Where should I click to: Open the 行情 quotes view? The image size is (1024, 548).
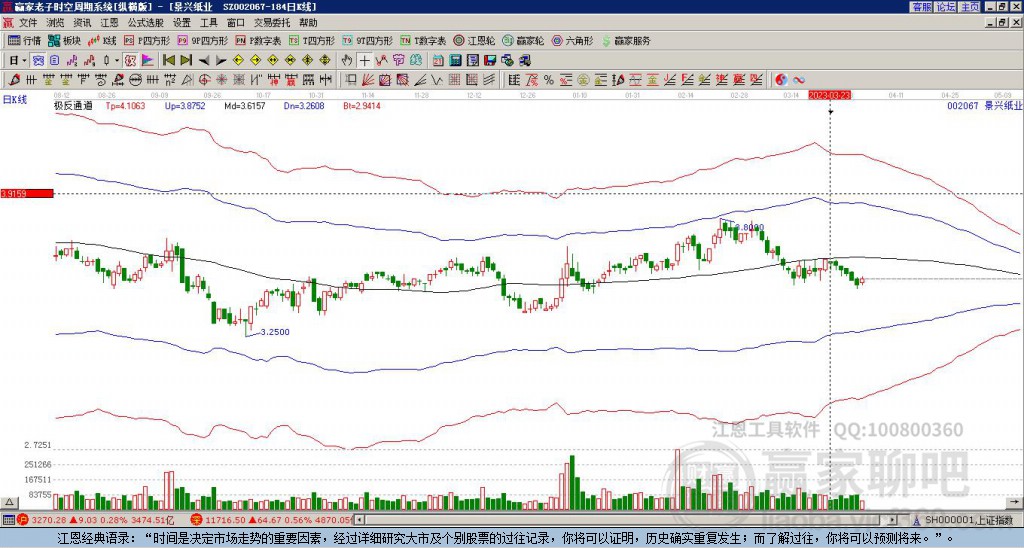point(25,40)
